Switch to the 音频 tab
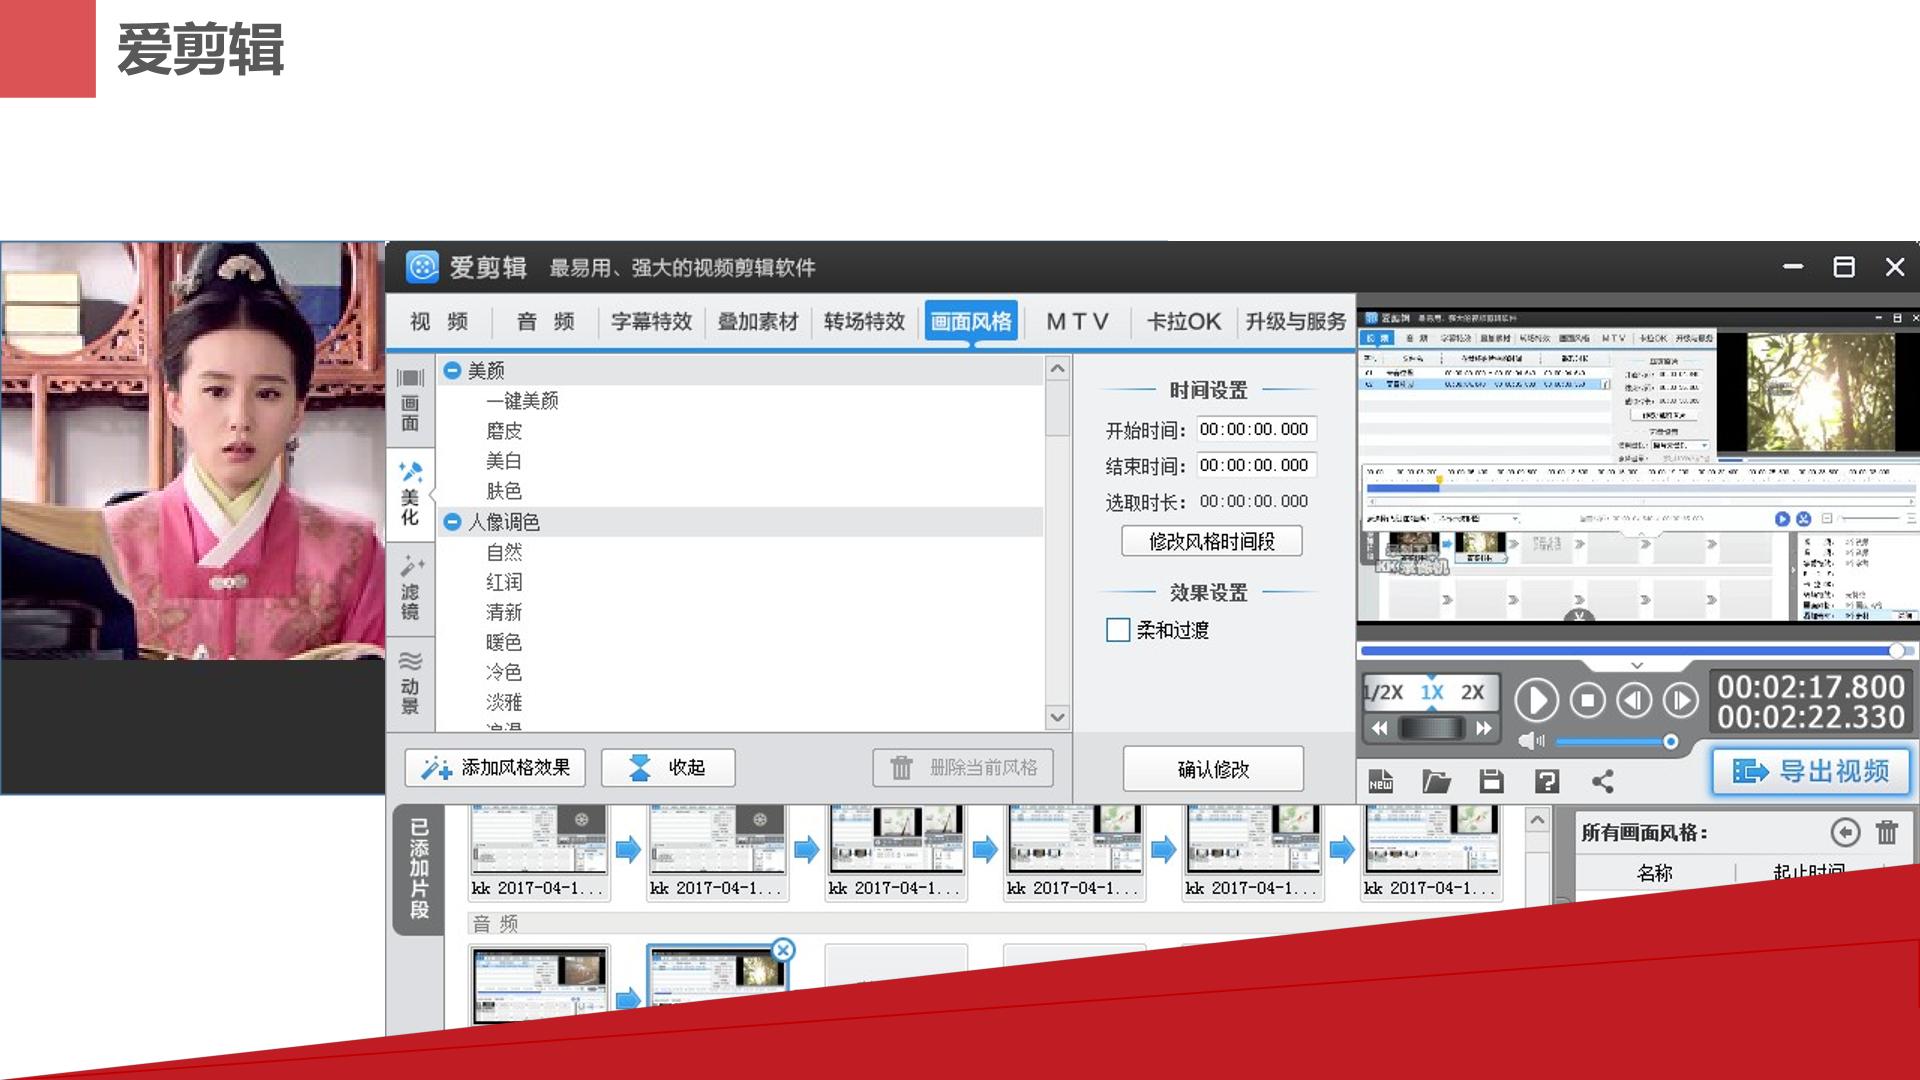 (545, 322)
